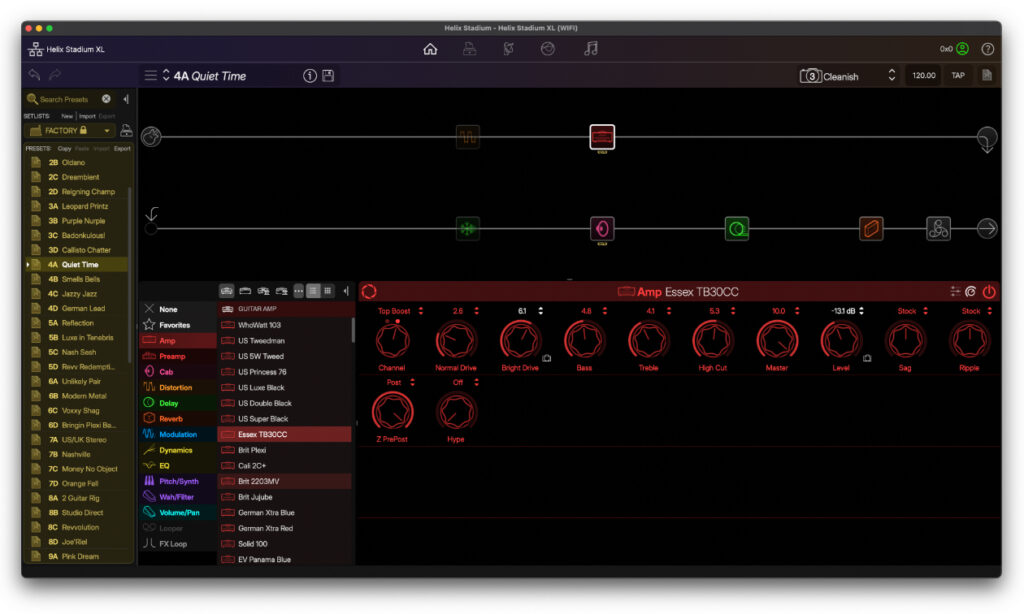The width and height of the screenshot is (1024, 614).
Task: Click the music note metronome icon
Action: [x=592, y=47]
